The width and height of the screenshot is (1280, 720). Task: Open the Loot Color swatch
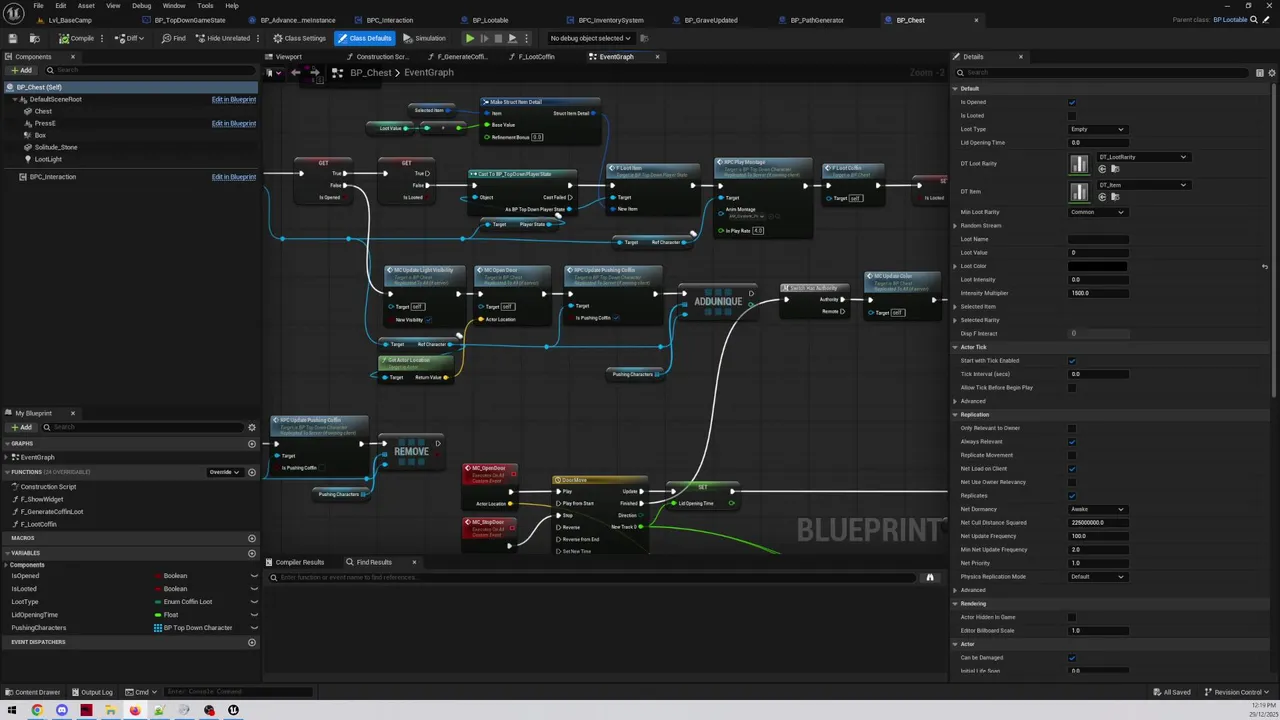pyautogui.click(x=1098, y=266)
